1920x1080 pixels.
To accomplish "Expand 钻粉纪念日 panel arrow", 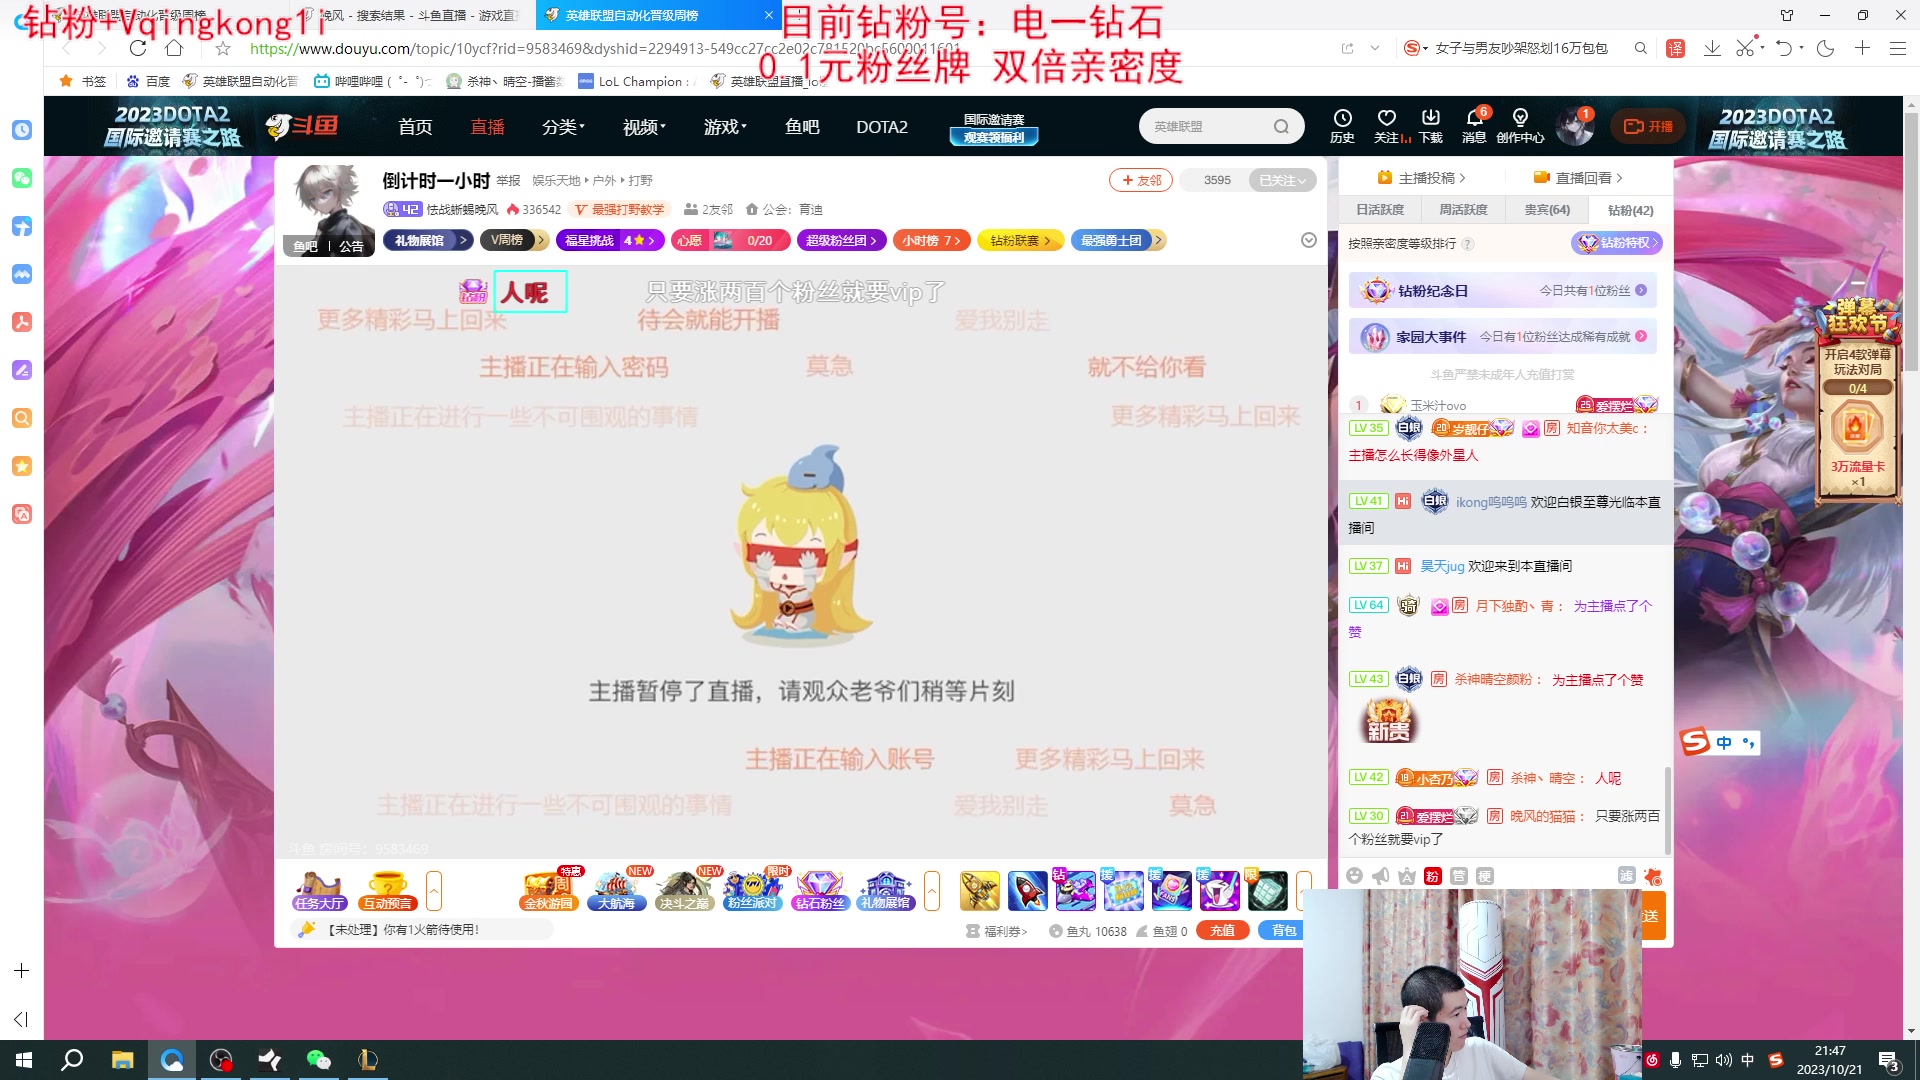I will point(1641,290).
